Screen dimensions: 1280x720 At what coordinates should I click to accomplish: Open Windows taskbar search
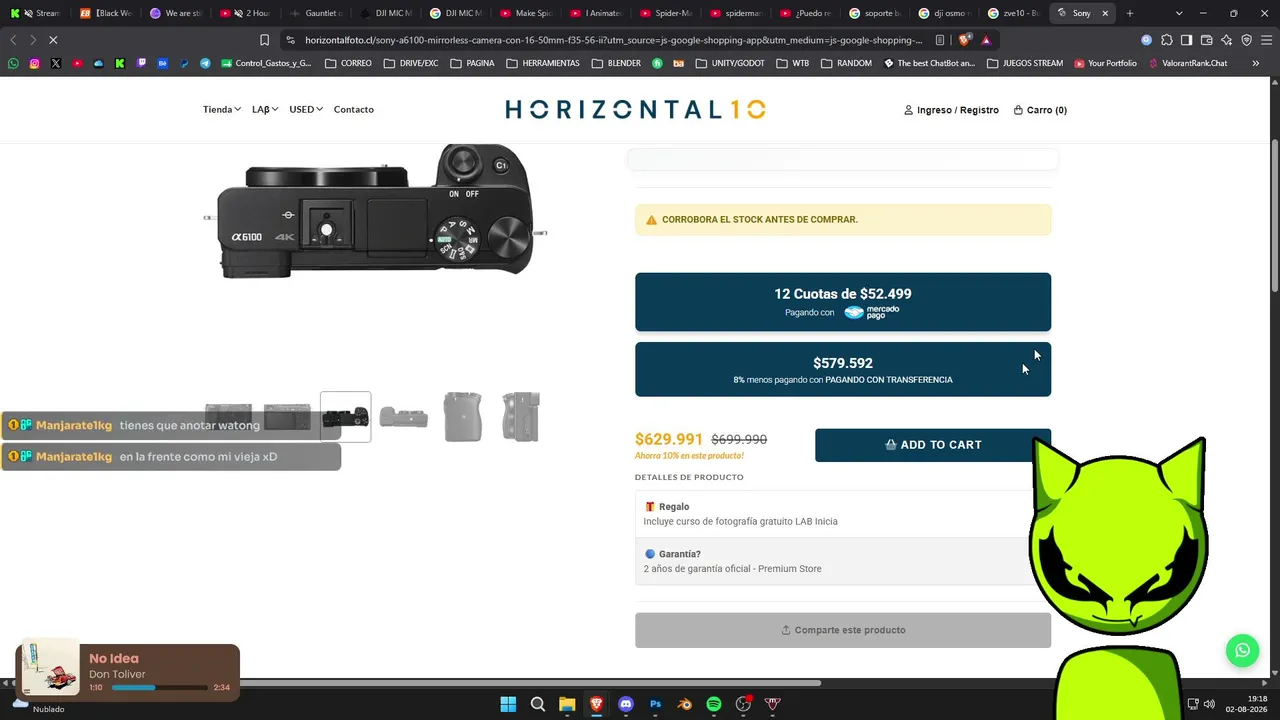point(538,704)
